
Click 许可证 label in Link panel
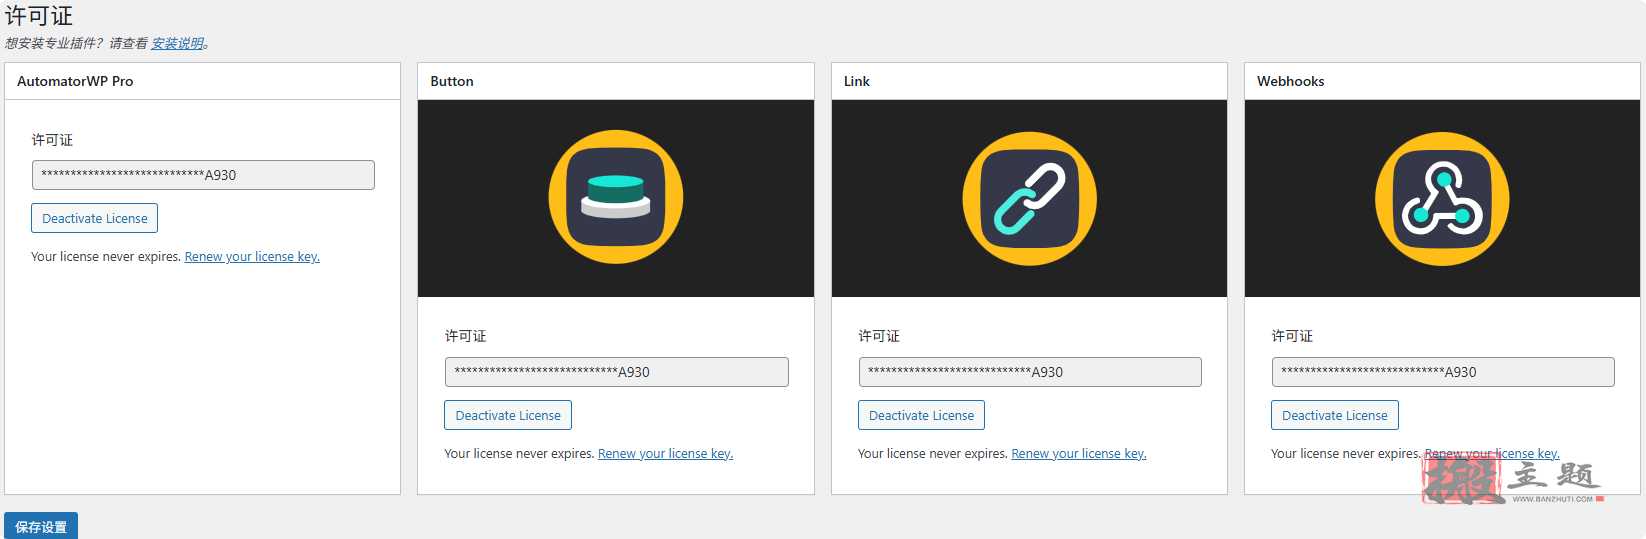(x=879, y=336)
